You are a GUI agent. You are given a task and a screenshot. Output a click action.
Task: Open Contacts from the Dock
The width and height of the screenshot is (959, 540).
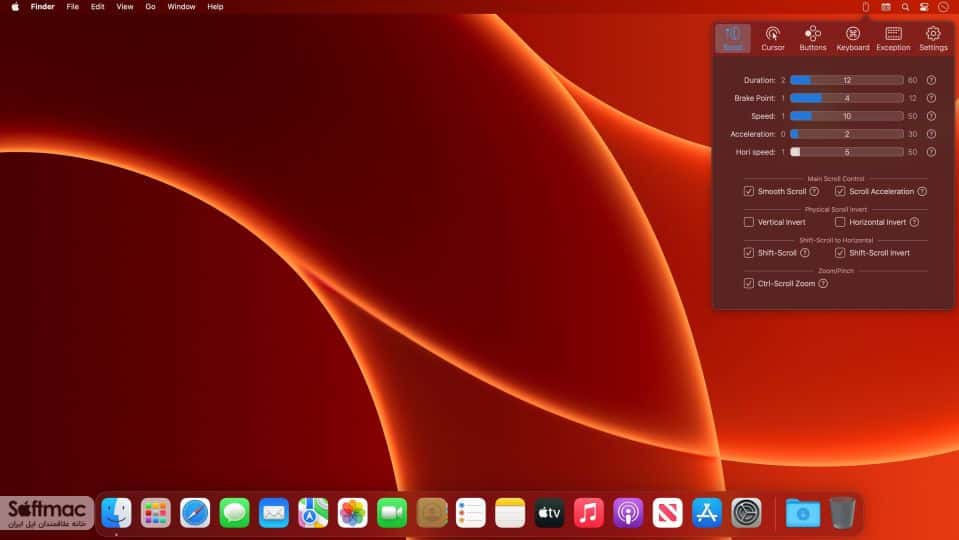point(432,512)
